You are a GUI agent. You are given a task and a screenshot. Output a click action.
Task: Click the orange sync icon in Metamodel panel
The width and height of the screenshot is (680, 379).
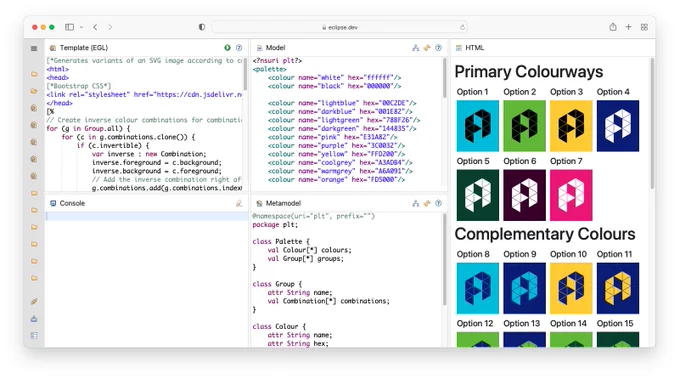click(427, 203)
